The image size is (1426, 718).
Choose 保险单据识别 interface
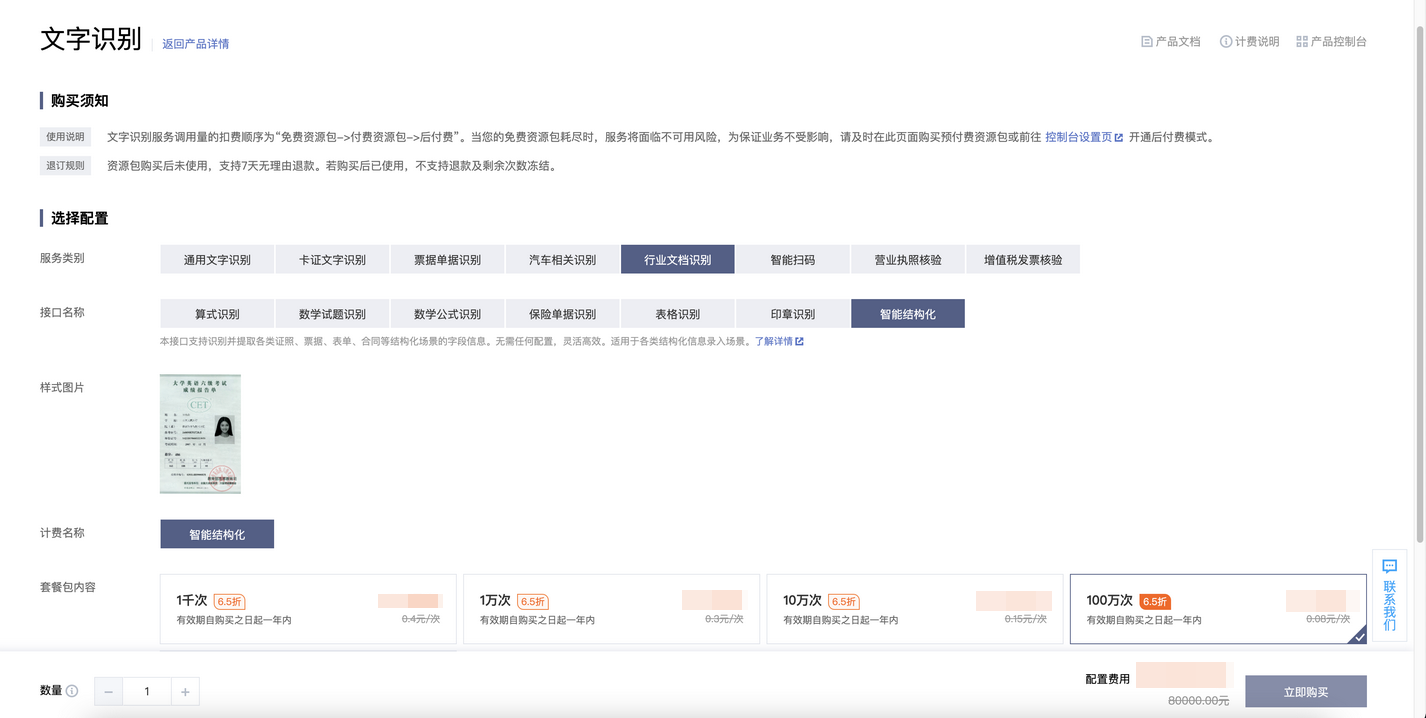click(562, 314)
